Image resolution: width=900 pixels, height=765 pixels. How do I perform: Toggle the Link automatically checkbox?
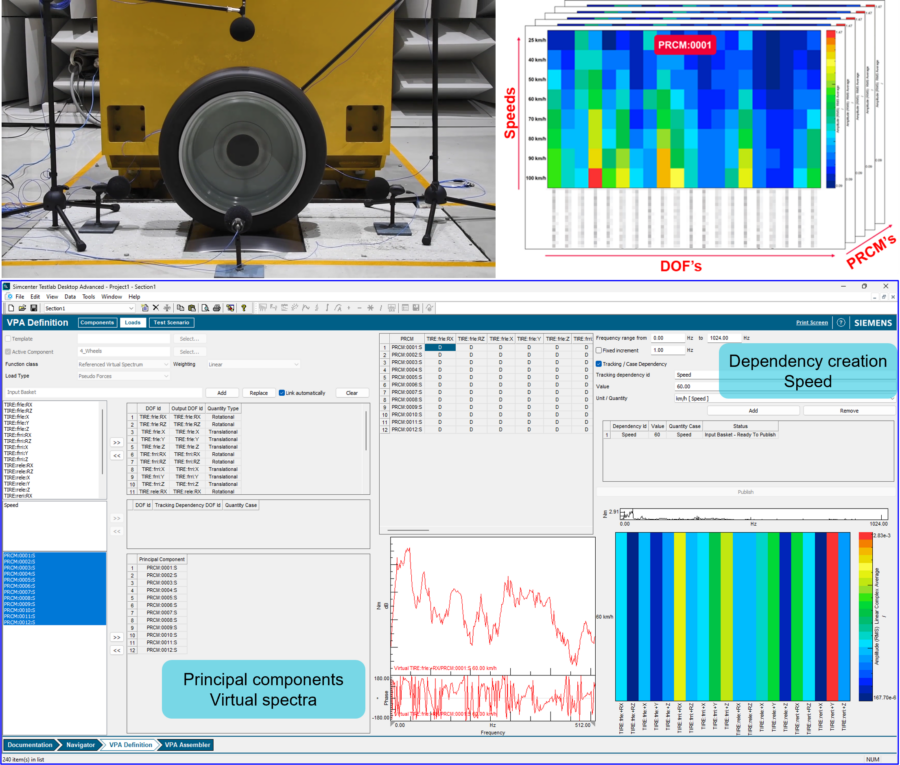pos(282,394)
